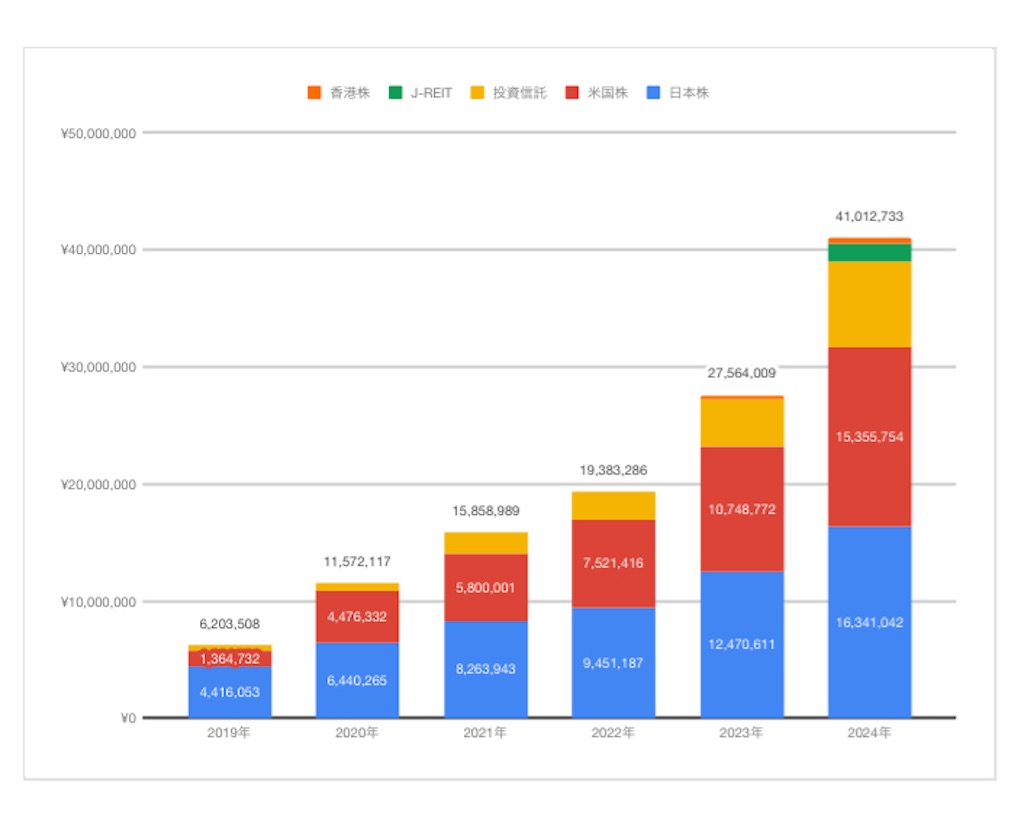The width and height of the screenshot is (1024, 820).
Task: Select the yellow segment of the 2020年 bar
Action: pyautogui.click(x=357, y=587)
